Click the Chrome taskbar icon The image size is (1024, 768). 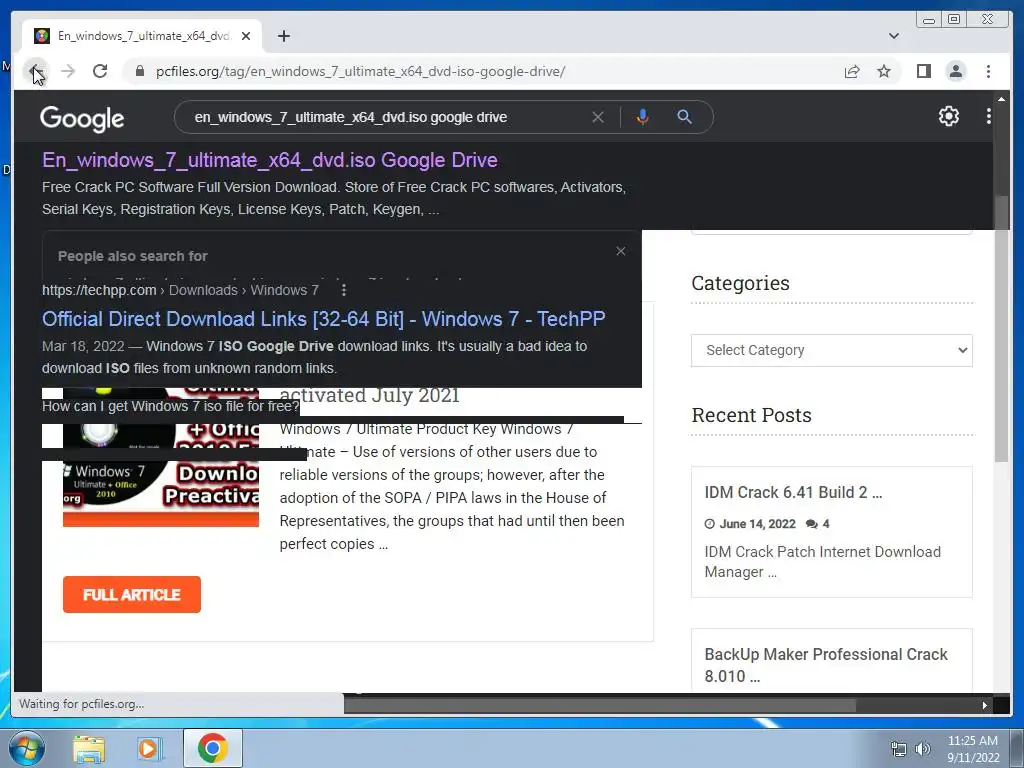tap(212, 748)
